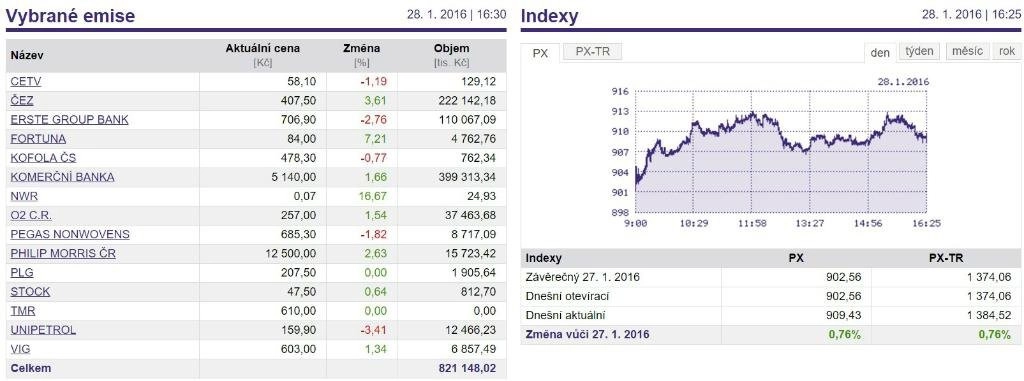Screen dimensions: 1024x381
Task: Switch to the PX-TR index tab
Action: tap(592, 52)
